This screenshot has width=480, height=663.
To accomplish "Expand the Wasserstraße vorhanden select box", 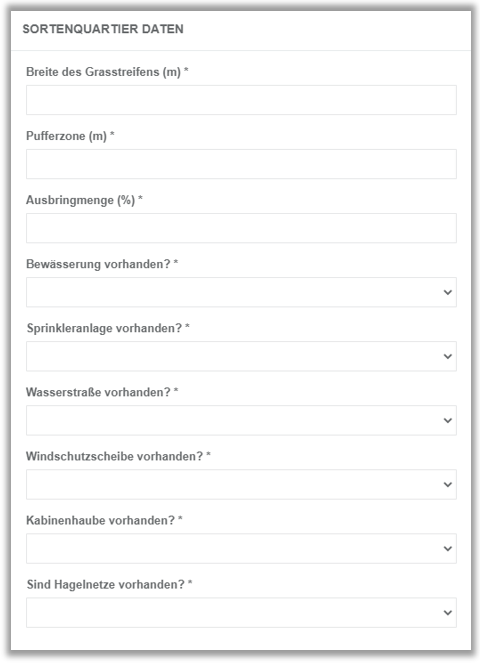I will tap(241, 420).
